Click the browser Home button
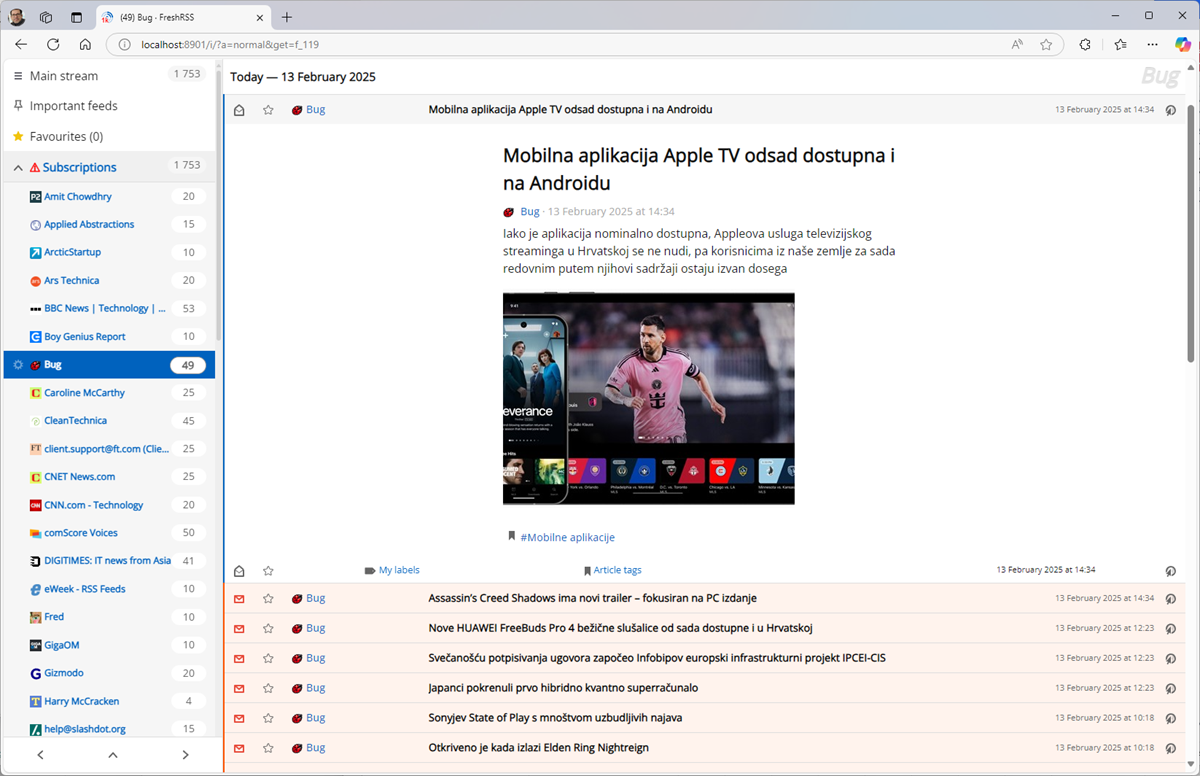This screenshot has height=776, width=1200. tap(85, 44)
